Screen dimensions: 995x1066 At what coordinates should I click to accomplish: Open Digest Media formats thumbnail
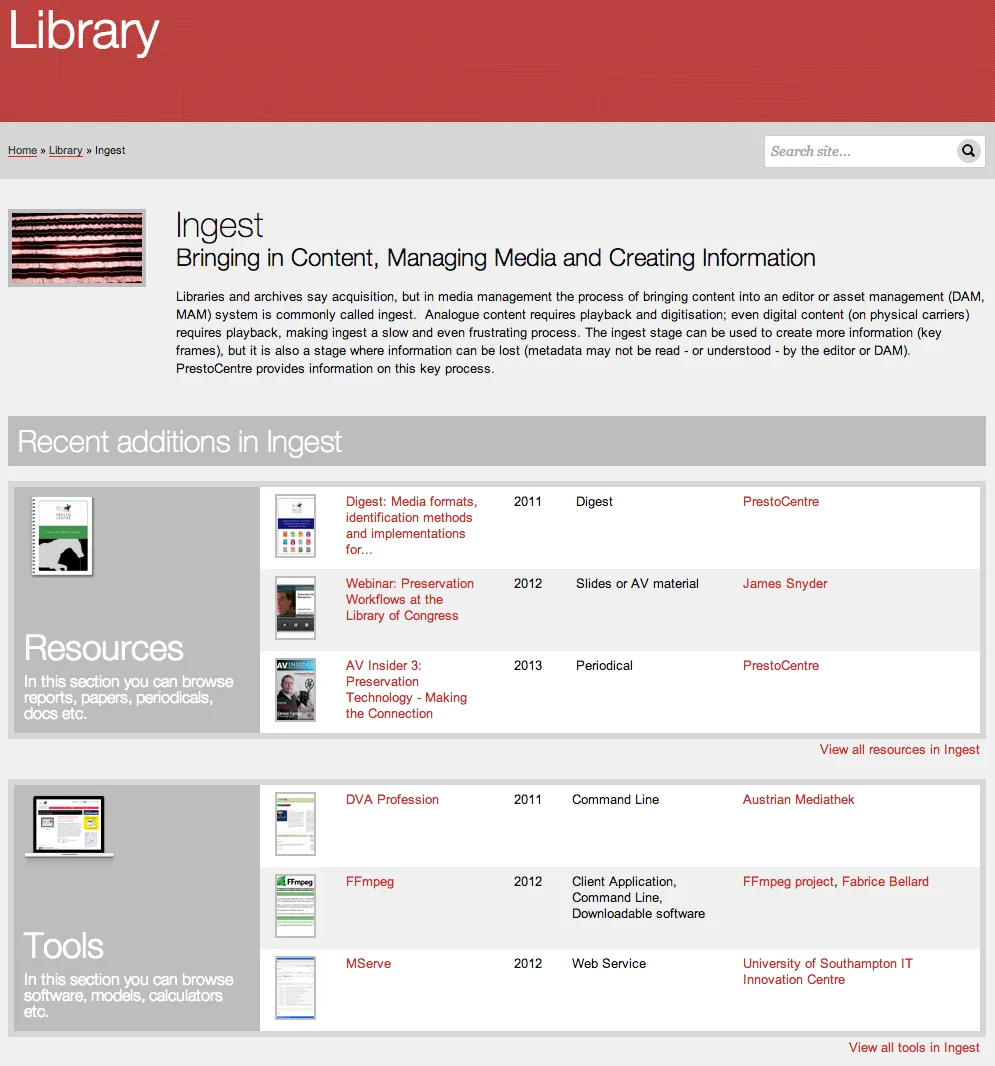click(295, 526)
